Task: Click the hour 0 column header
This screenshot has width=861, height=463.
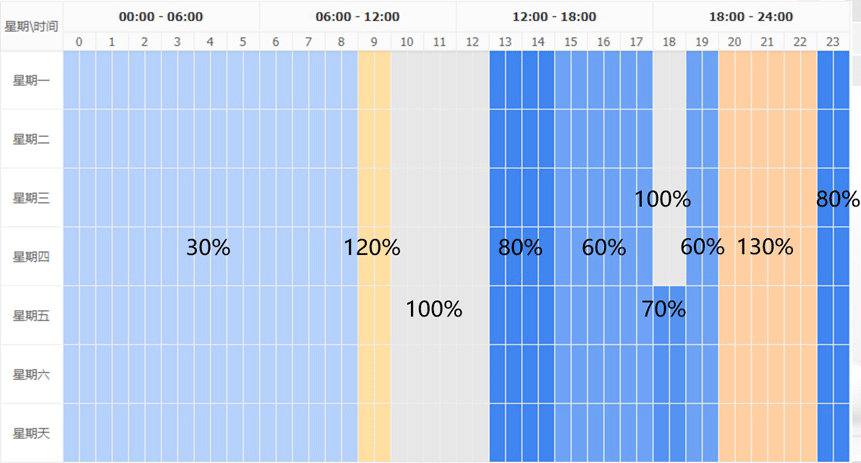Action: click(79, 41)
